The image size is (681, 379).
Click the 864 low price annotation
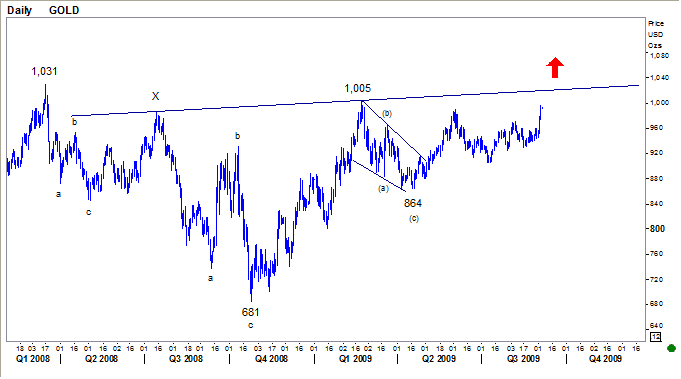[413, 203]
